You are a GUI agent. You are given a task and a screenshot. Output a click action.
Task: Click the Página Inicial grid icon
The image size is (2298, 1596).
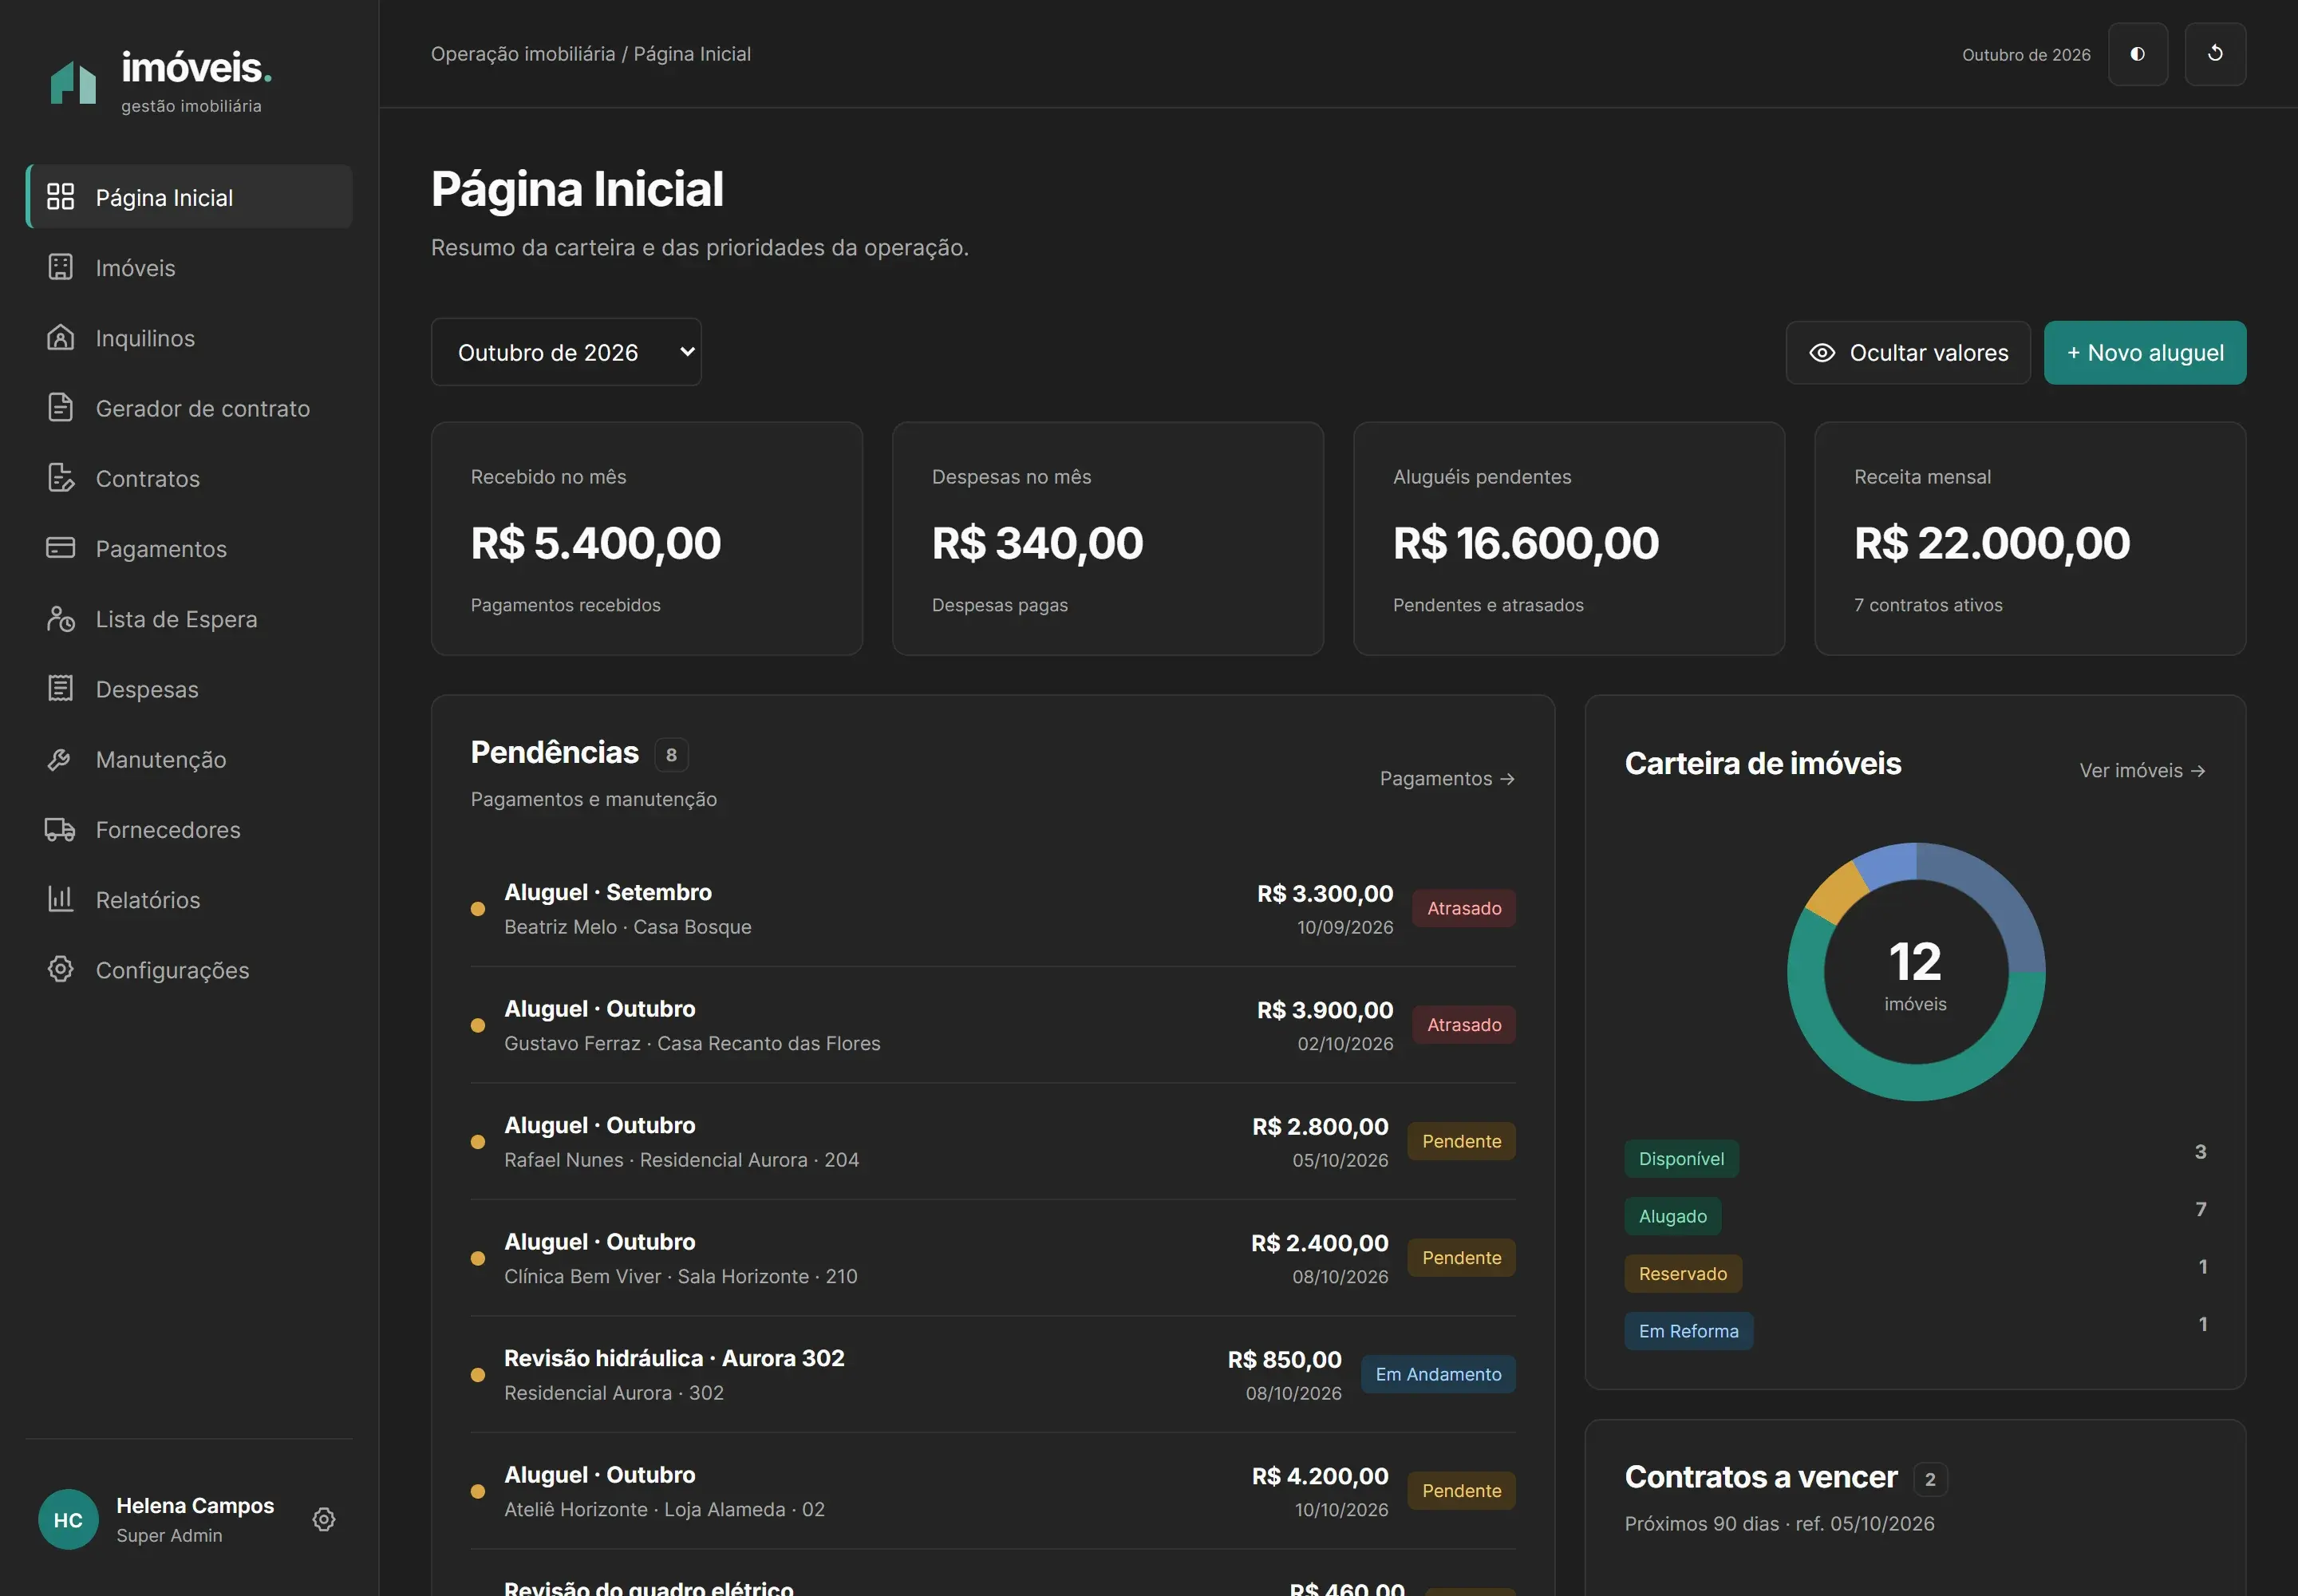click(61, 197)
